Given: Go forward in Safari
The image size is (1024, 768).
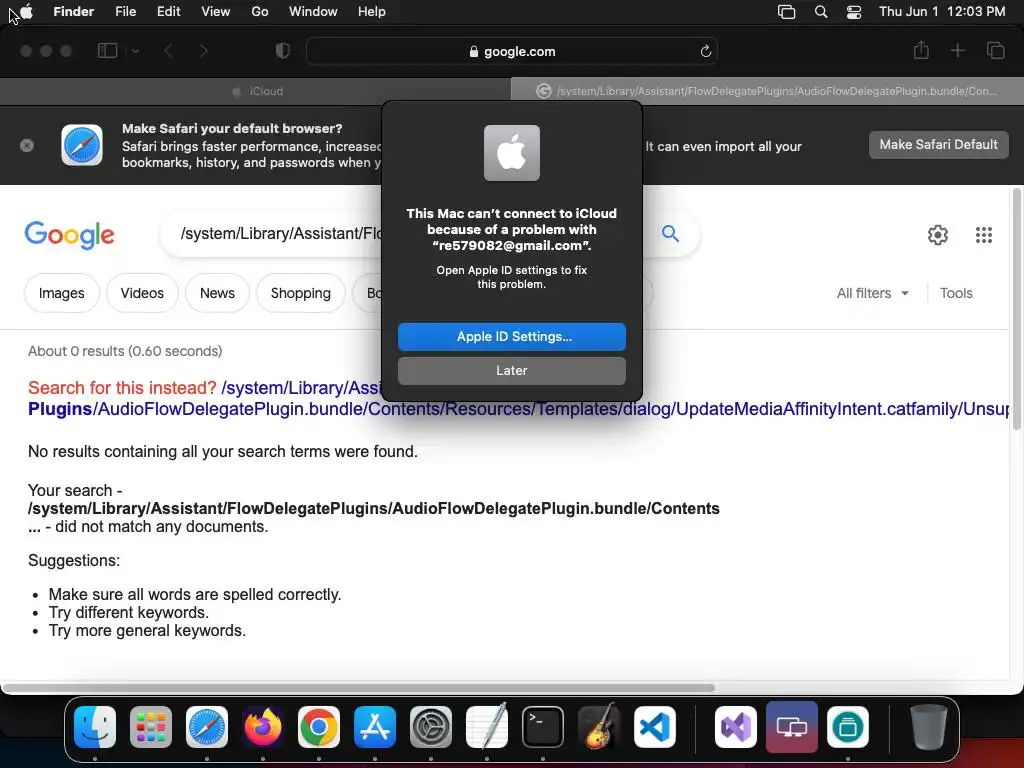Looking at the screenshot, I should point(203,51).
